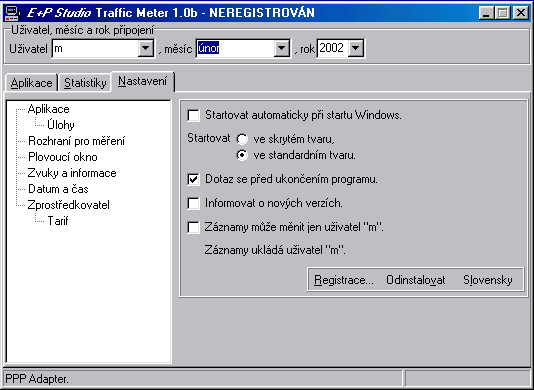Close the Traffic Meter window
The width and height of the screenshot is (534, 390).
tap(521, 13)
